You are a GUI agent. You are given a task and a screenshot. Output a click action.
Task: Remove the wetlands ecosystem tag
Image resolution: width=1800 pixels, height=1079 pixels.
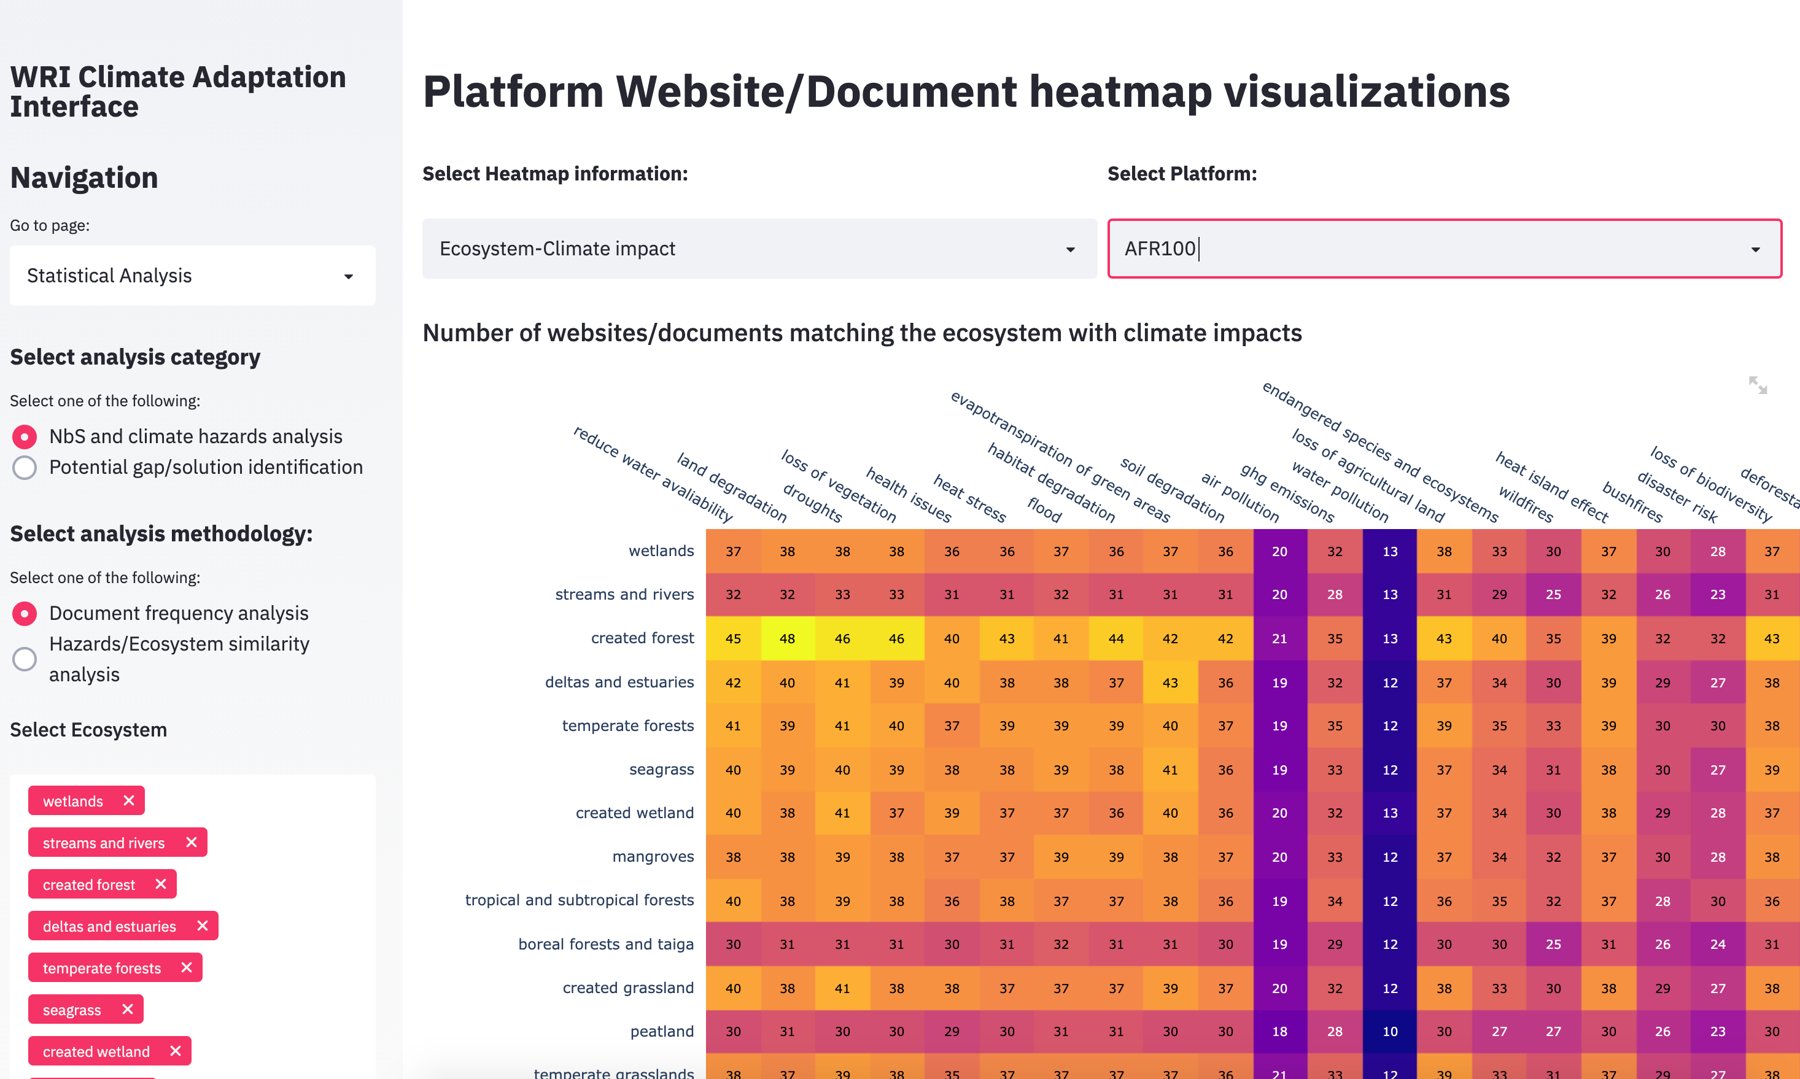129,801
